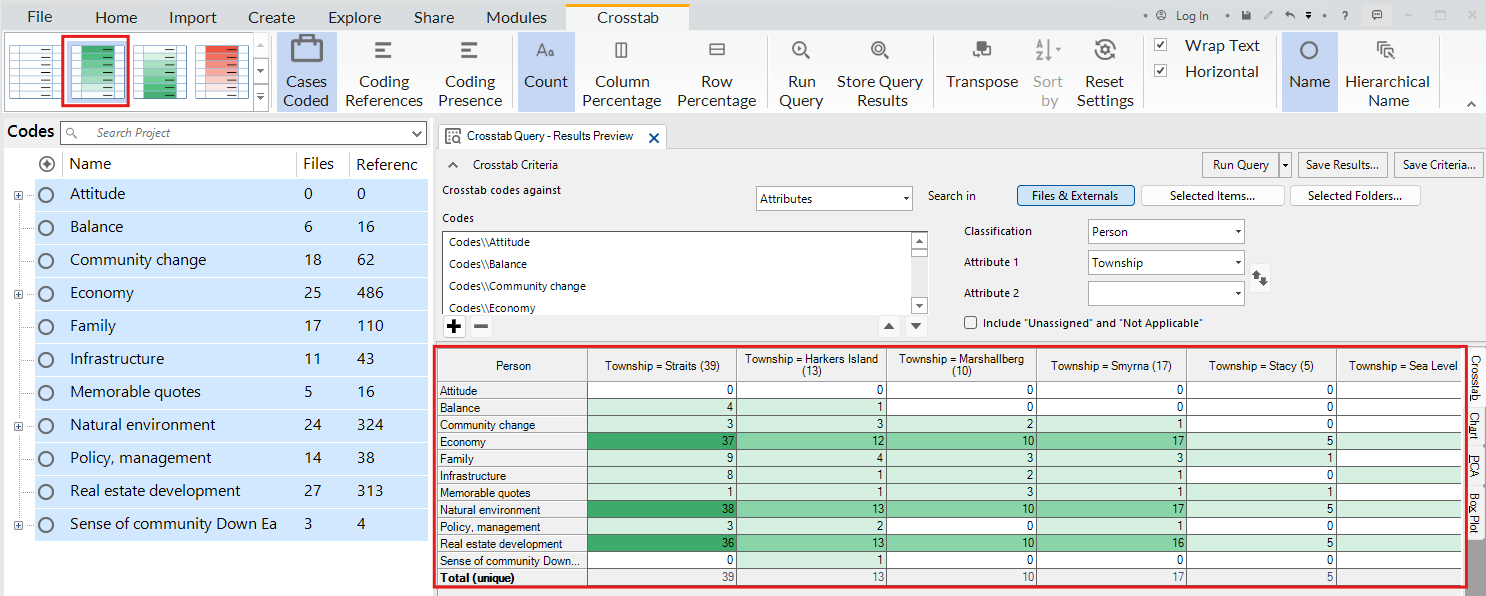Remove a code with the minus icon
1486x596 pixels.
(481, 326)
